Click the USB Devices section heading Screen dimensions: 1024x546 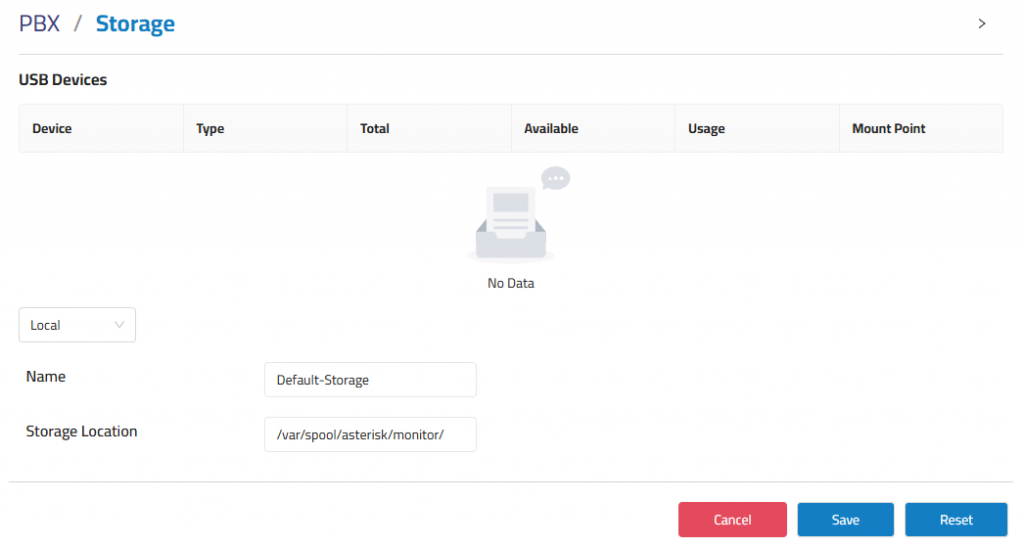click(x=63, y=80)
